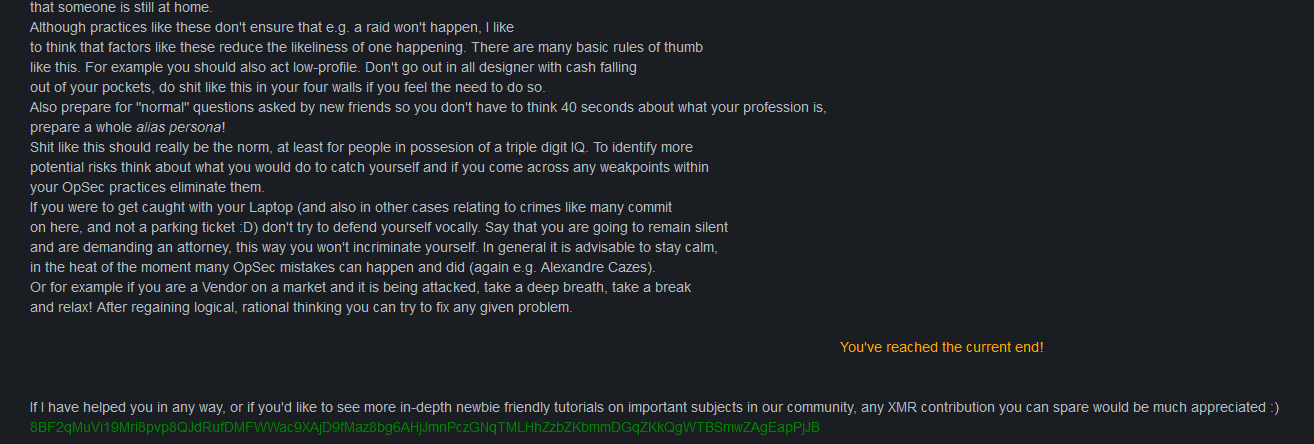Click the line starting "Also prepare for"
The width and height of the screenshot is (1314, 444).
428,107
